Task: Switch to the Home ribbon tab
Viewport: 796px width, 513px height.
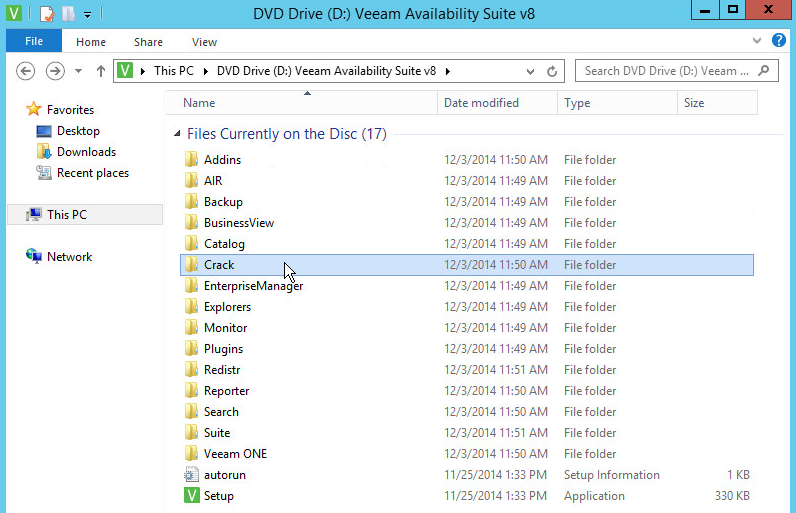Action: (x=91, y=42)
